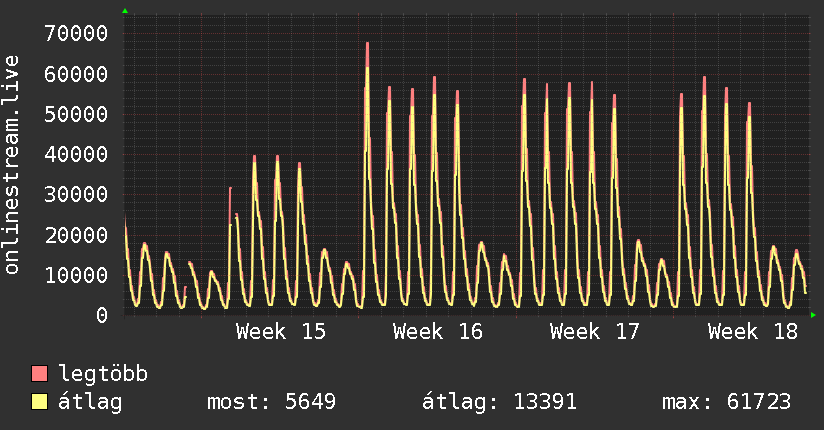Viewport: 824px width, 430px height.
Task: Click the Week 16 axis label
Action: [438, 332]
